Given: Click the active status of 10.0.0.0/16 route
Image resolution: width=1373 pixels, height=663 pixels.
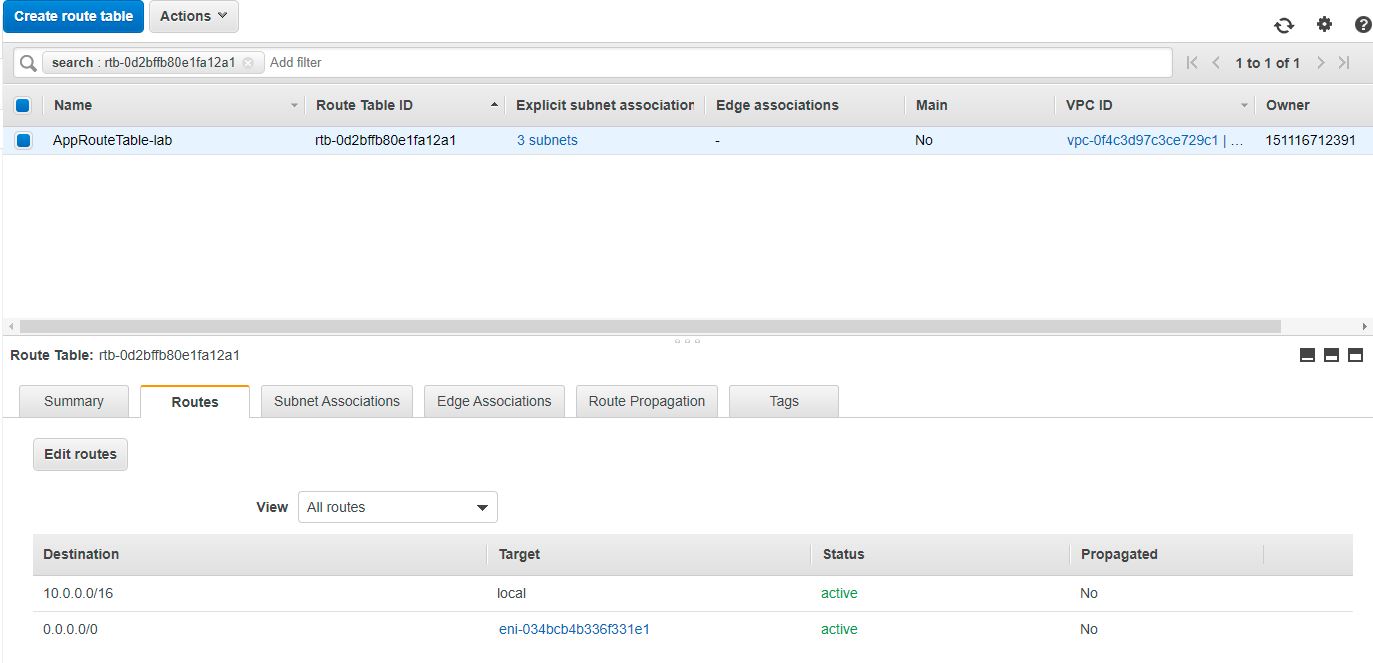Looking at the screenshot, I should (839, 593).
